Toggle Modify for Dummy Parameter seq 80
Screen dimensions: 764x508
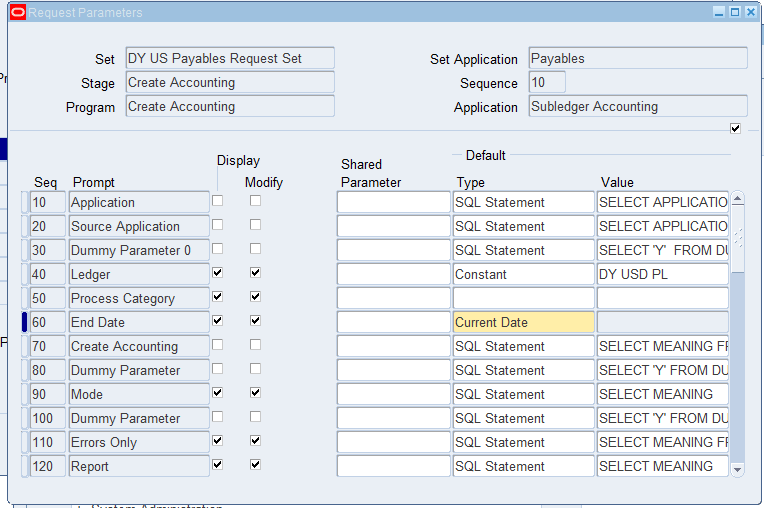255,369
